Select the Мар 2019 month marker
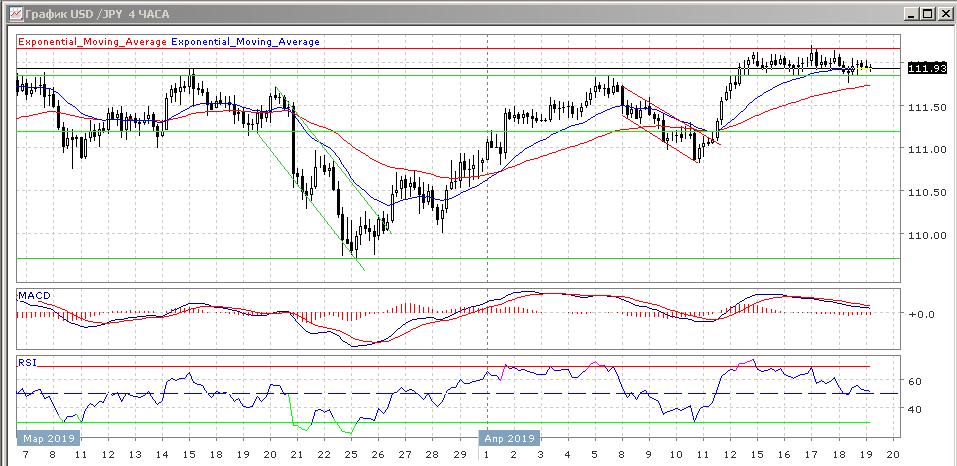 [x=49, y=438]
